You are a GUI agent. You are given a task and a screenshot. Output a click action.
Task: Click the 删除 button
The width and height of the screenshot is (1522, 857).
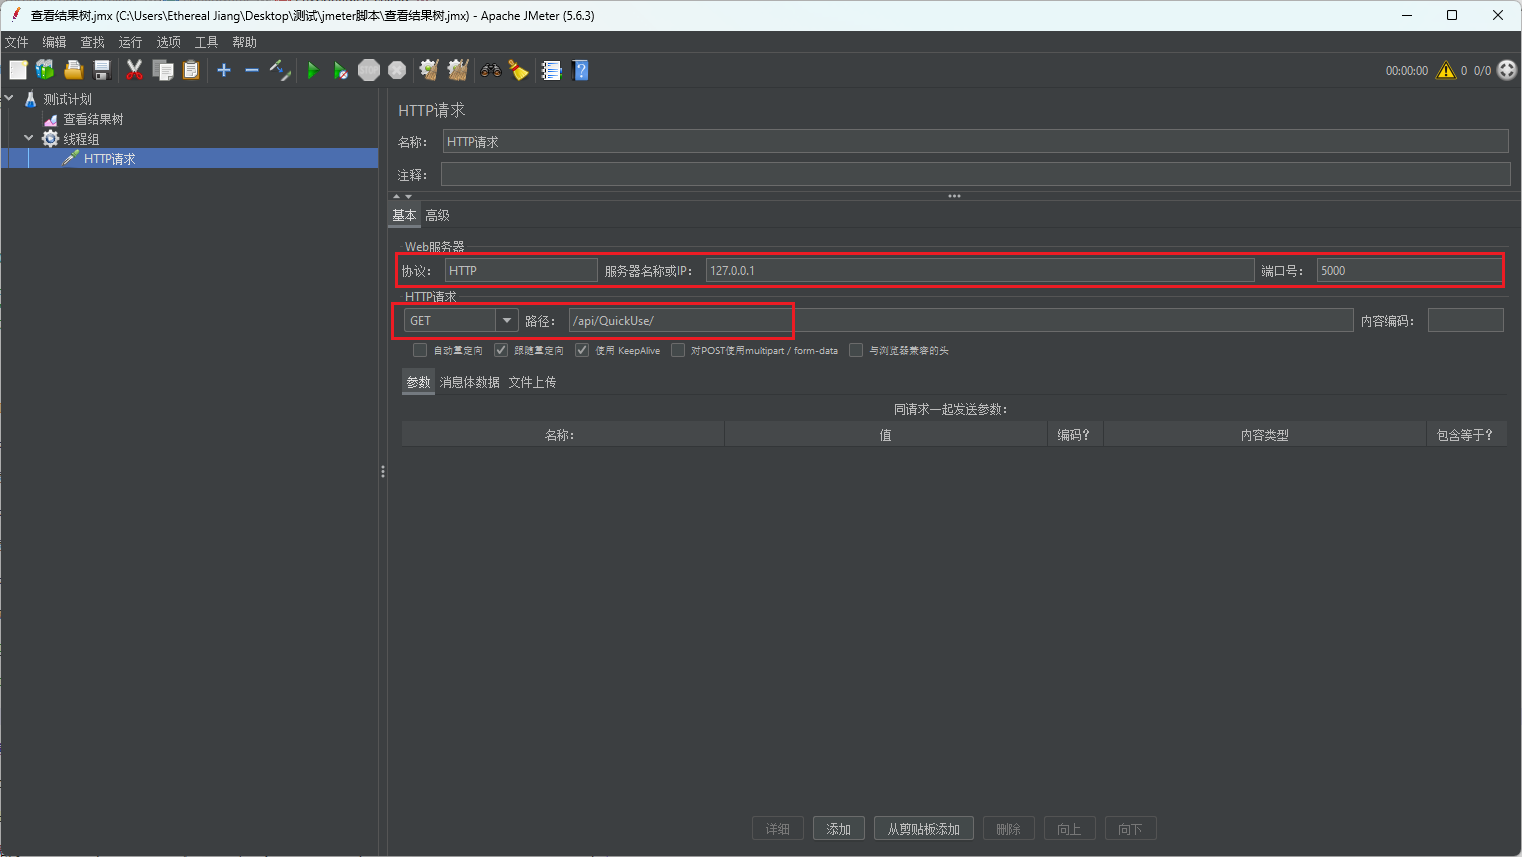[x=1009, y=829]
